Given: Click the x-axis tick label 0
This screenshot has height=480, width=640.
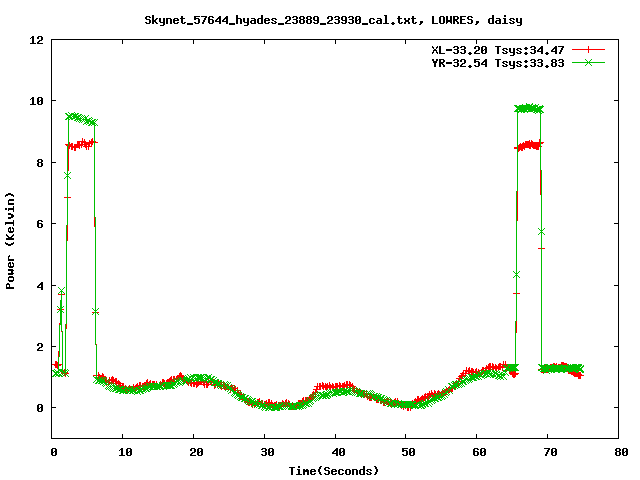Looking at the screenshot, I should [54, 452].
